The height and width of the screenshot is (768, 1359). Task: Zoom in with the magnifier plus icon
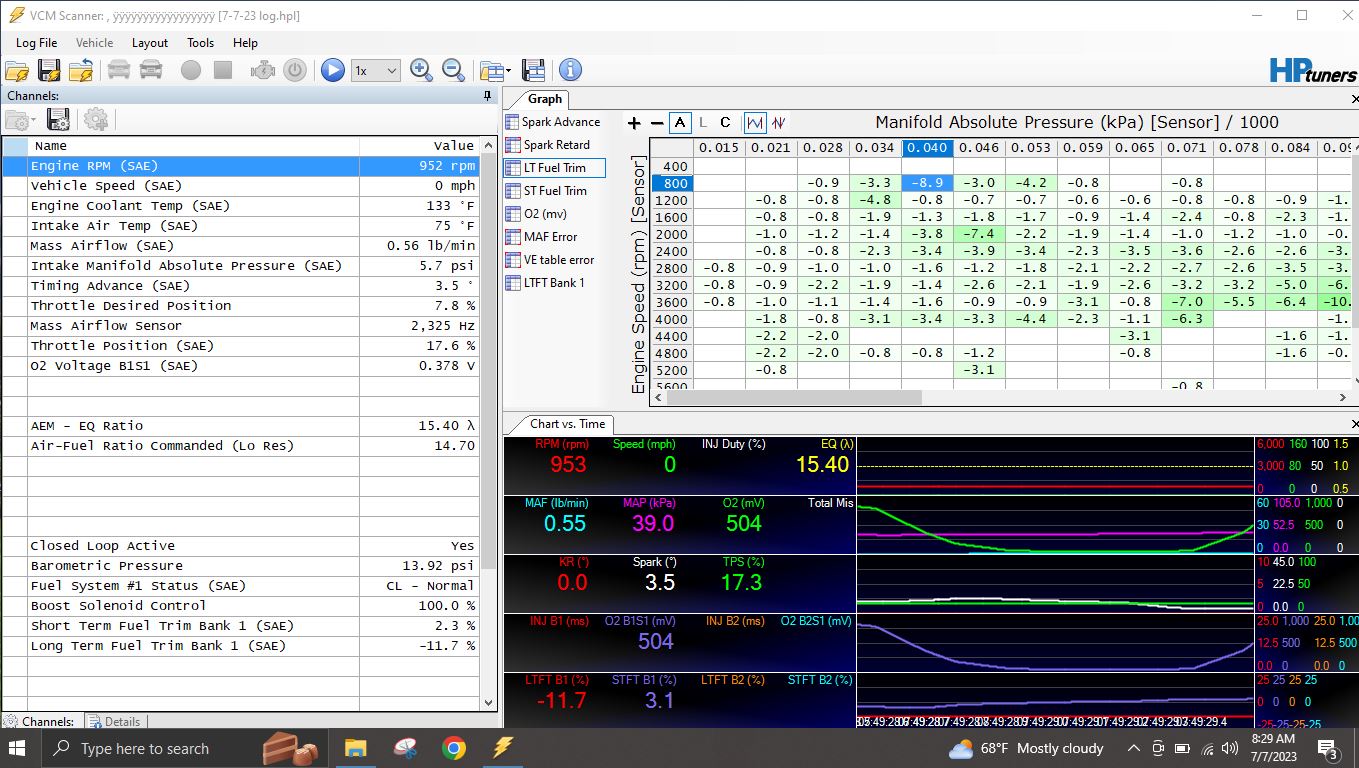point(422,70)
